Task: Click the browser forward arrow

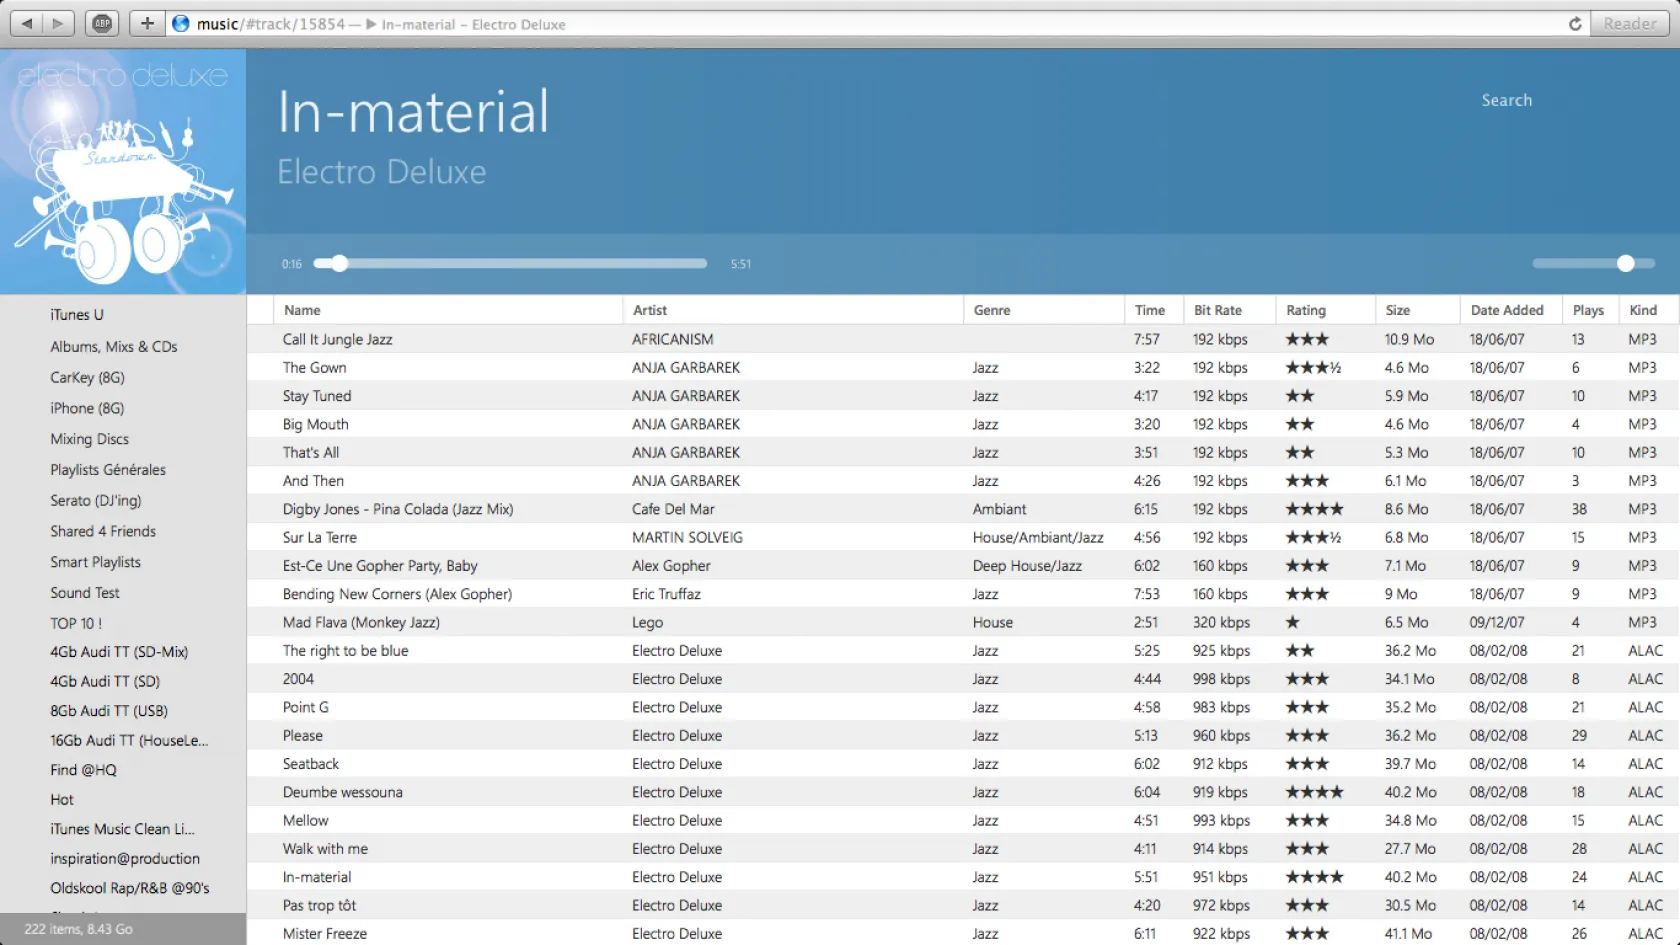Action: (x=59, y=23)
